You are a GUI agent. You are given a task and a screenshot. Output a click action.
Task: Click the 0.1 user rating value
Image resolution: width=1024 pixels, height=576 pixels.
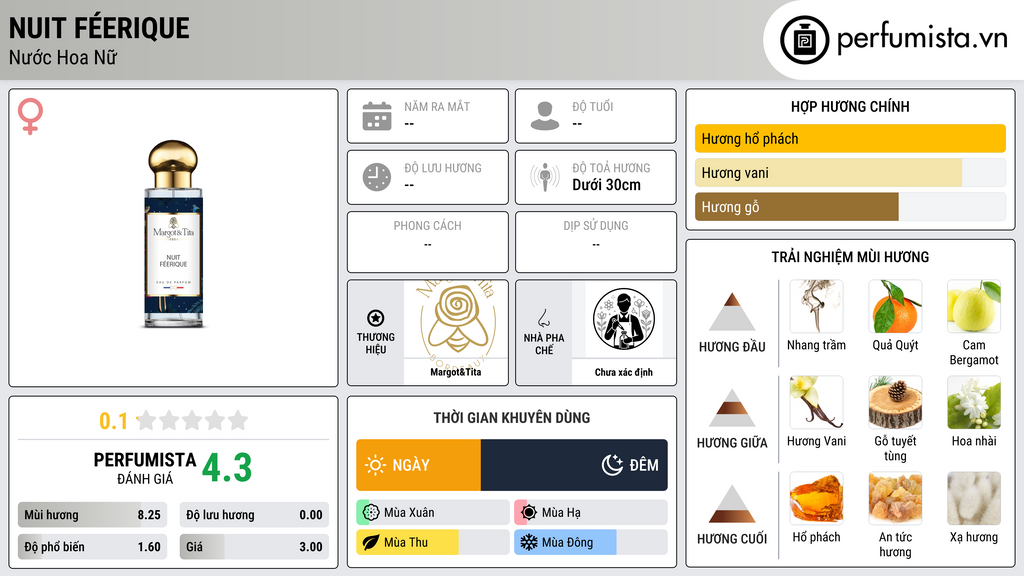click(x=113, y=421)
